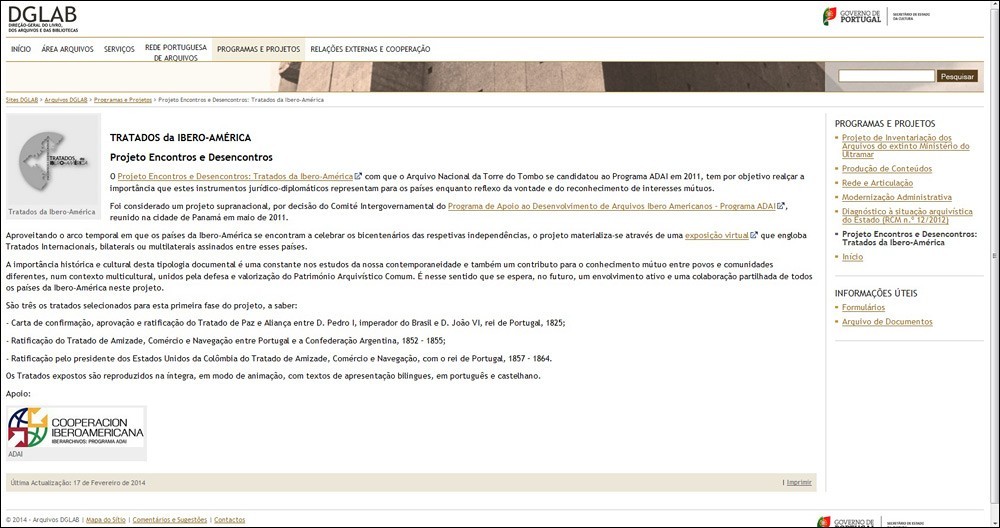This screenshot has width=1000, height=528.
Task: Open the INÍCIO menu item
Action: click(21, 49)
